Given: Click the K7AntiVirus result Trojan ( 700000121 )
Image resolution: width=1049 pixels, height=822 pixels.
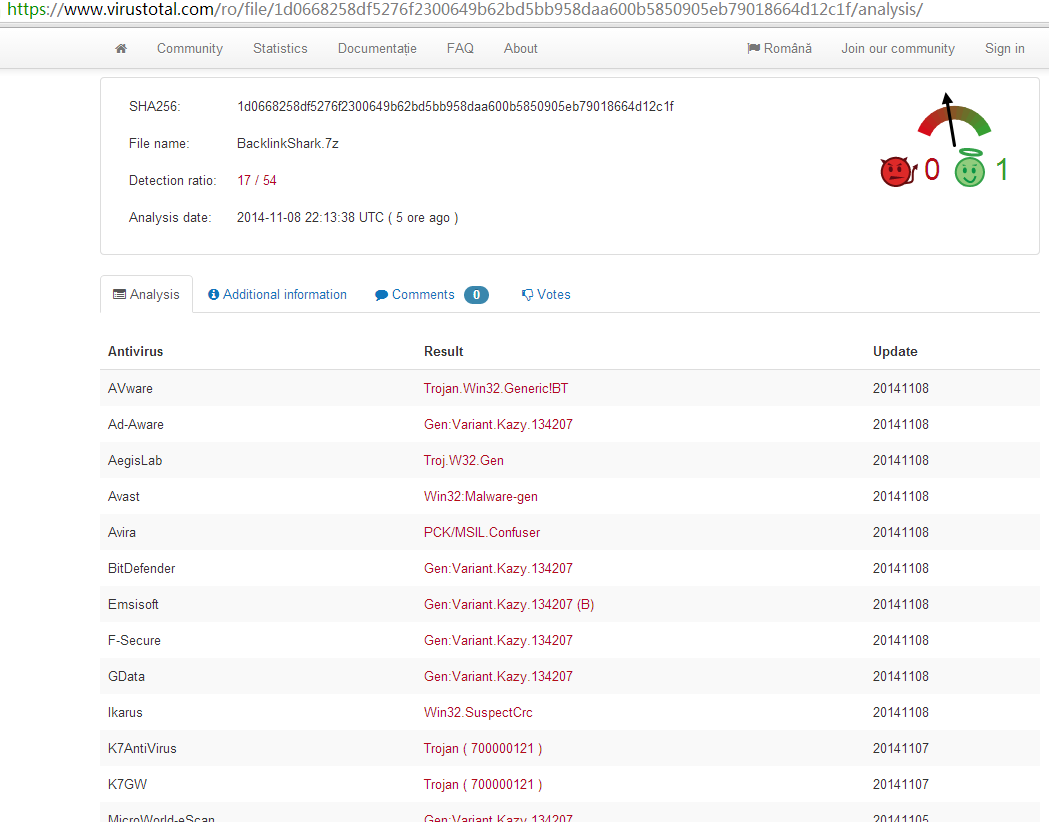Looking at the screenshot, I should (x=482, y=748).
